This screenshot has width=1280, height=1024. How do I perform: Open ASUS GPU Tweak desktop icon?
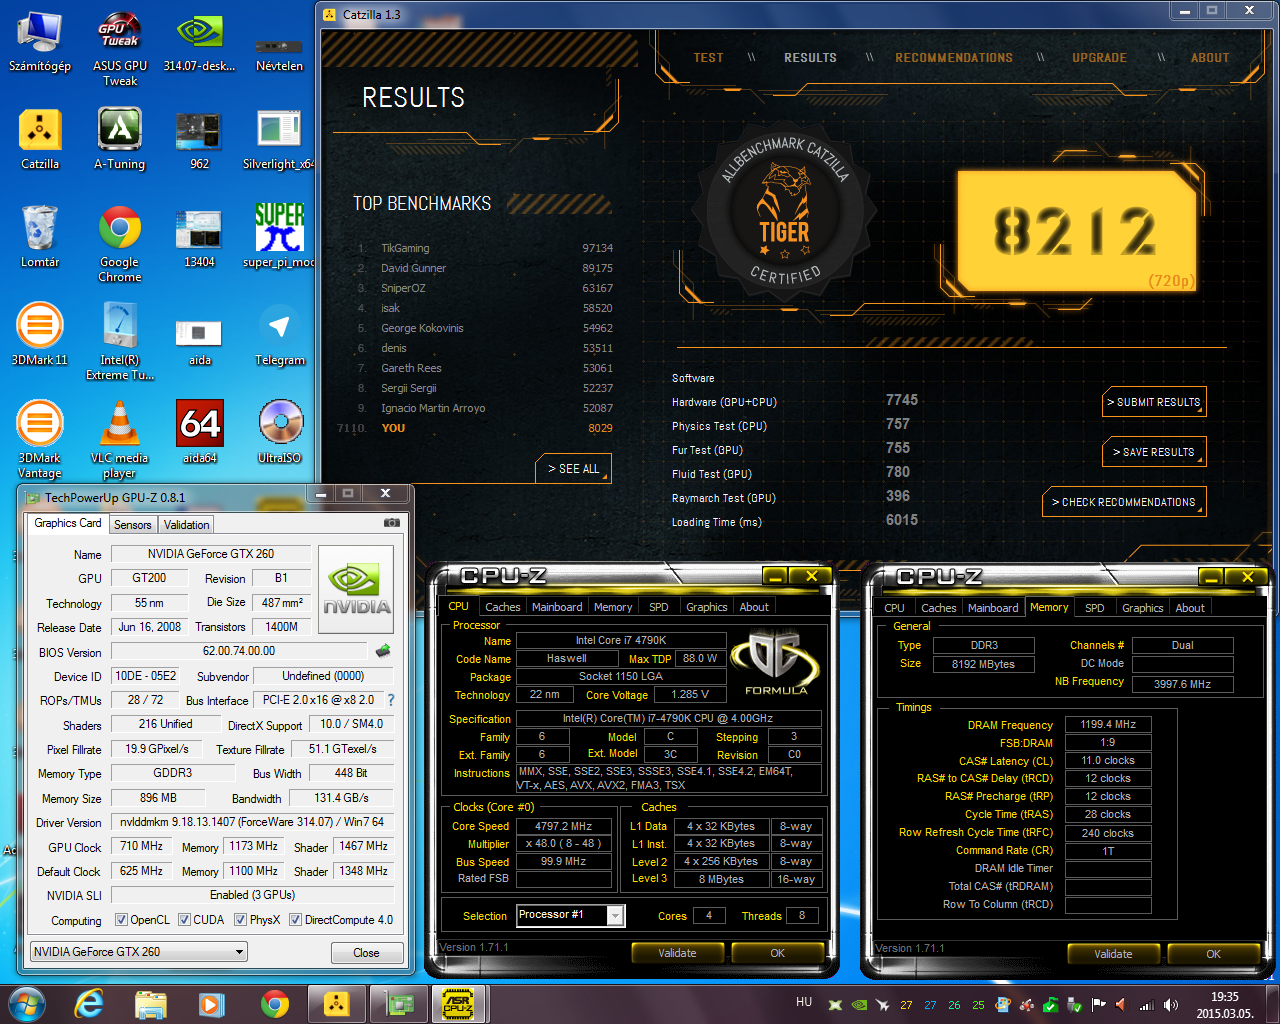click(120, 48)
